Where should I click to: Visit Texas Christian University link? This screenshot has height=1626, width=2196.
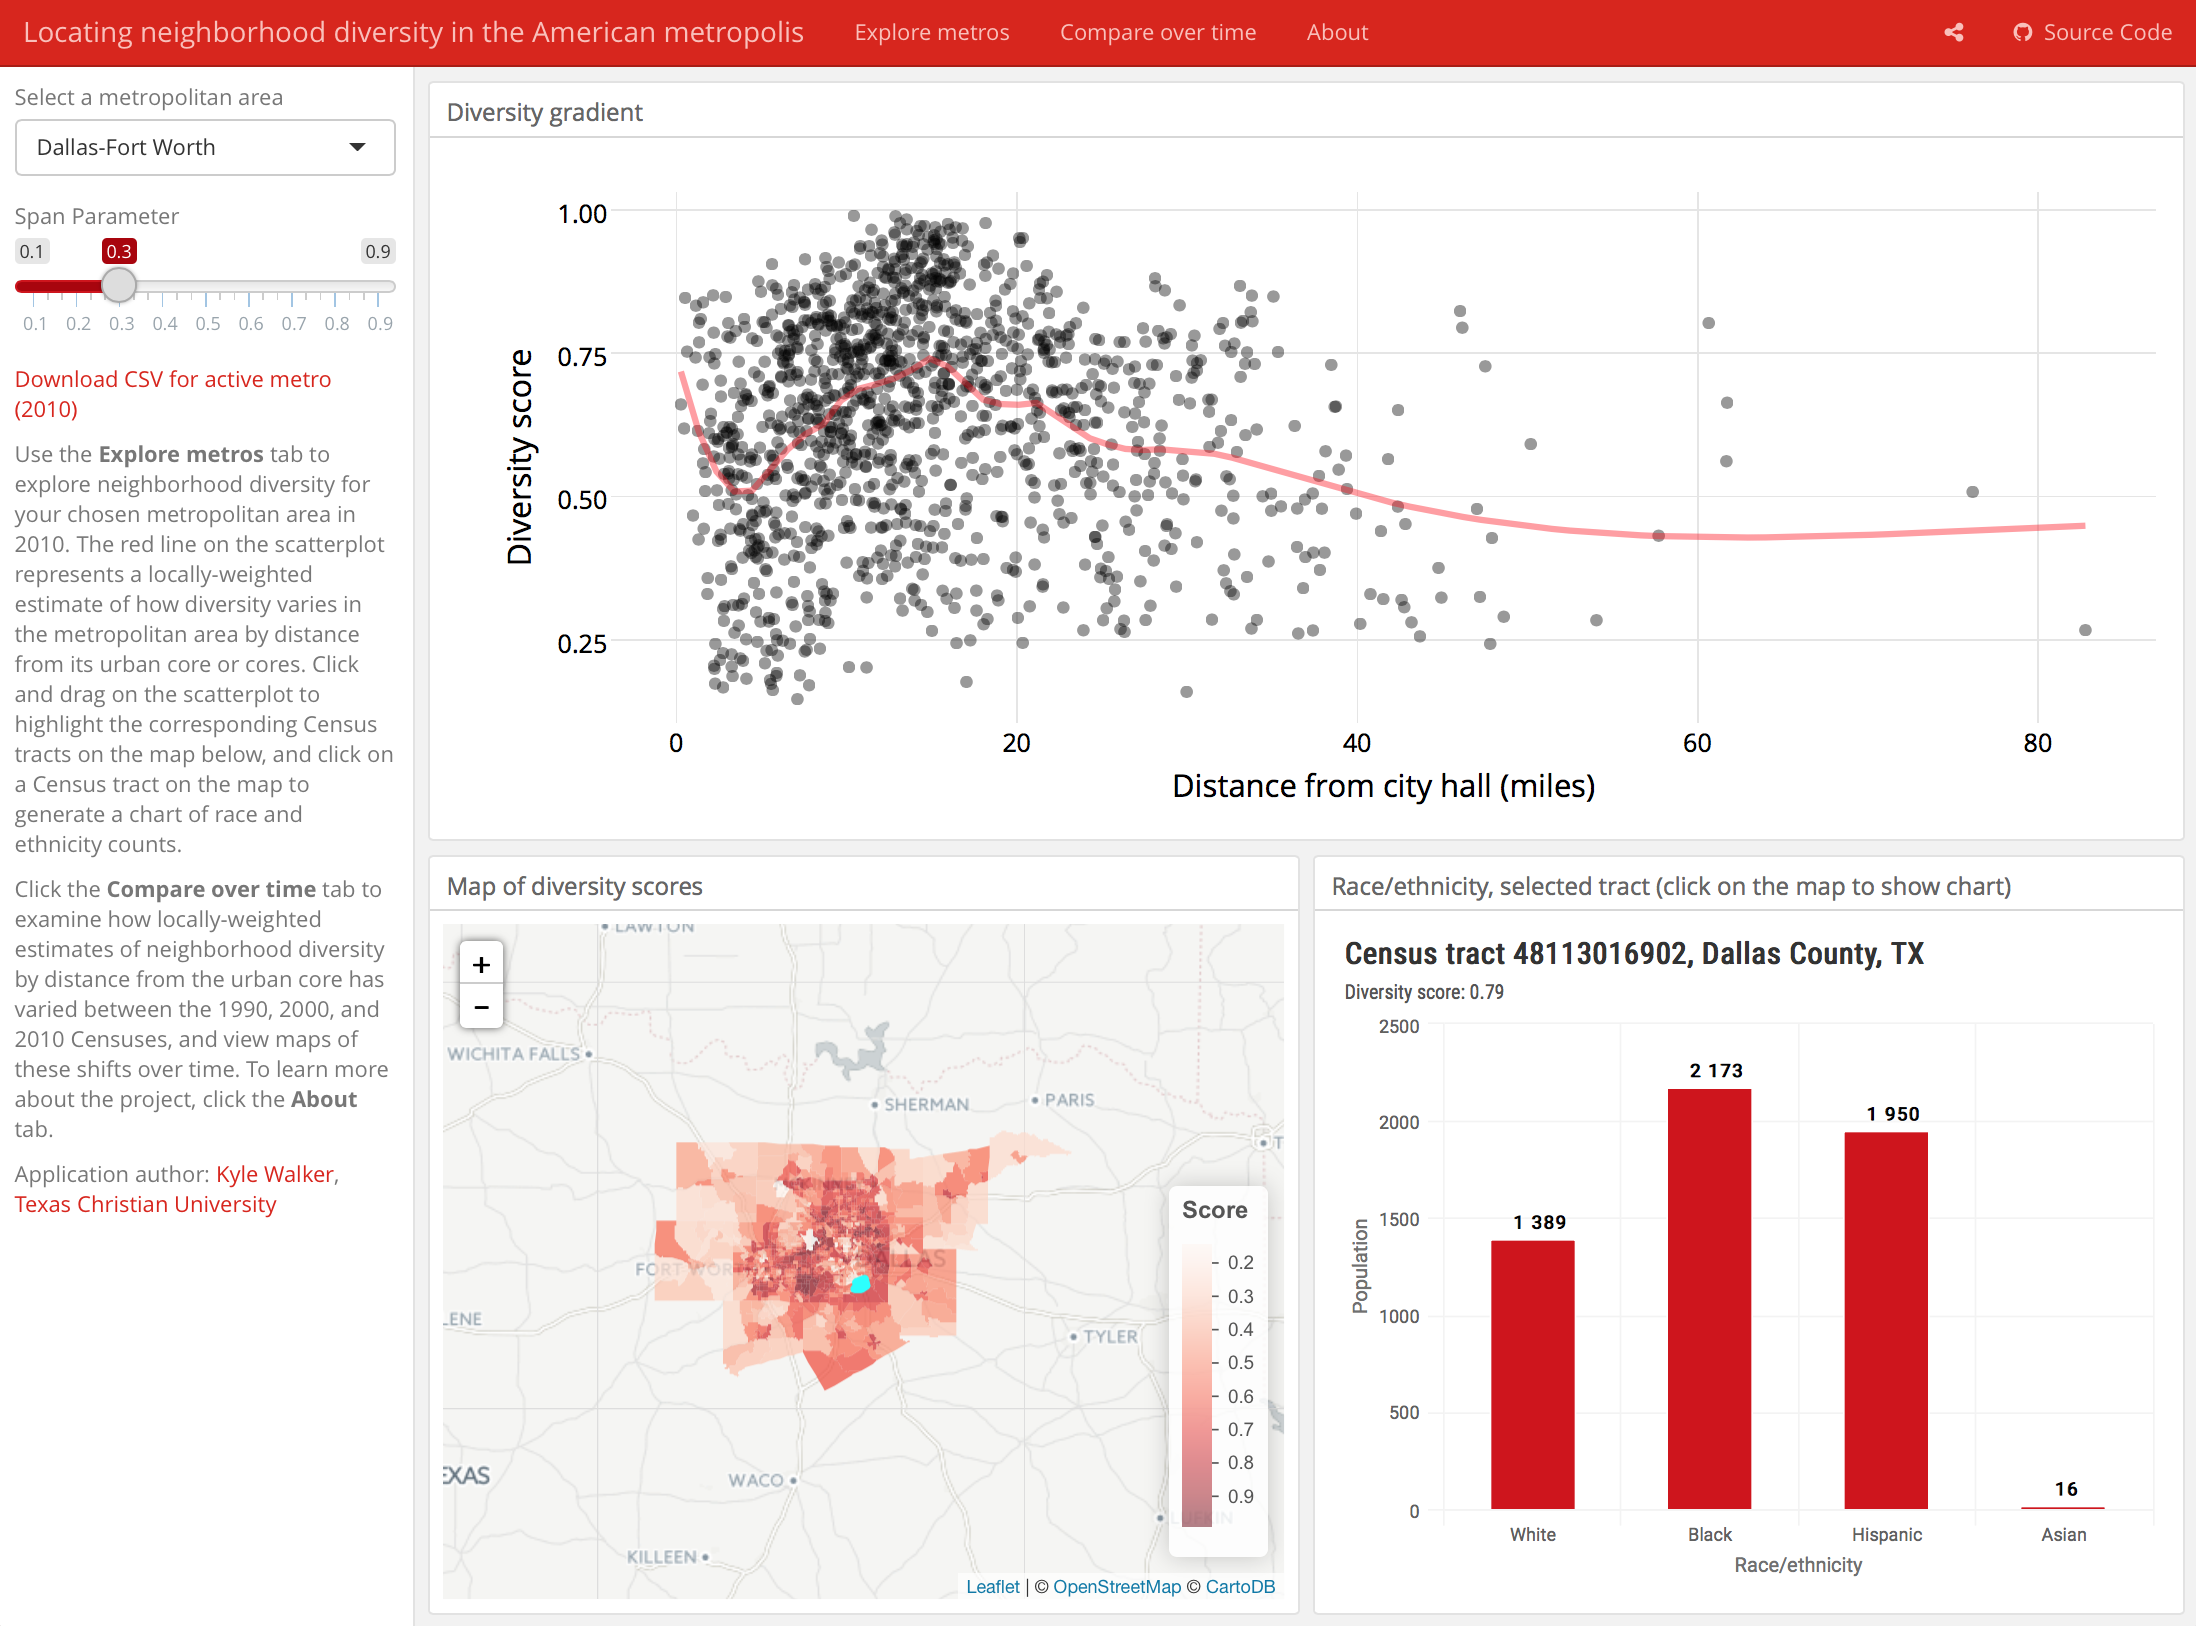click(x=145, y=1204)
